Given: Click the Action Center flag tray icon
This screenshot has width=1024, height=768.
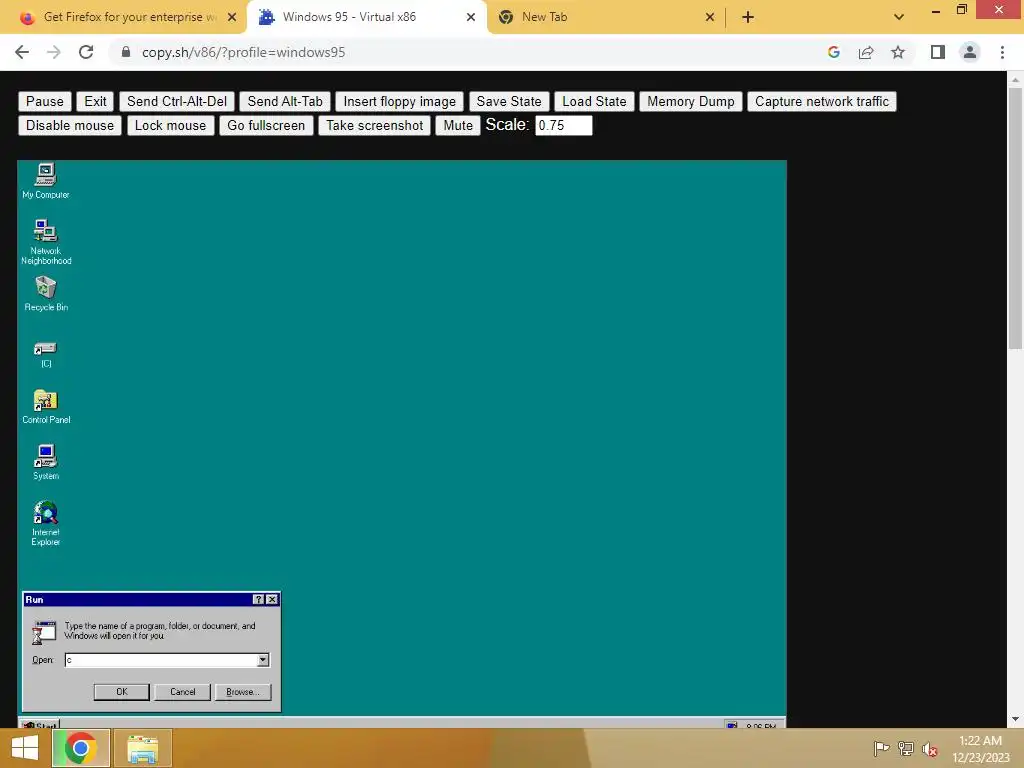Looking at the screenshot, I should pos(881,748).
